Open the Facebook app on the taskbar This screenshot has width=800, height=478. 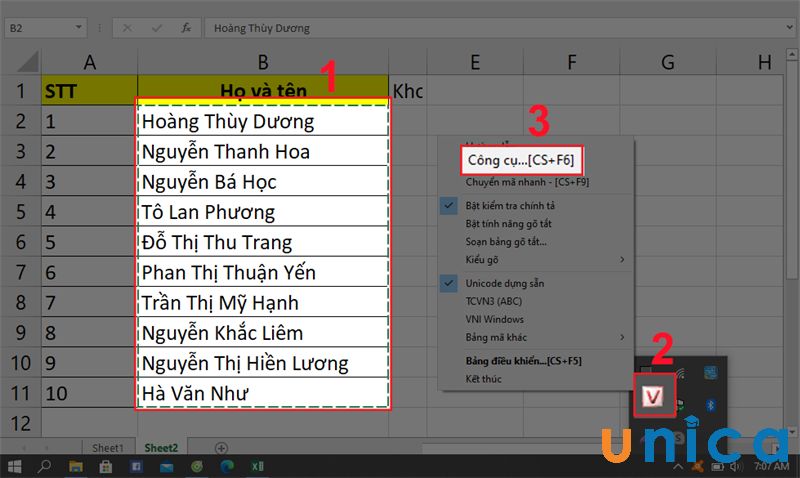tap(136, 466)
